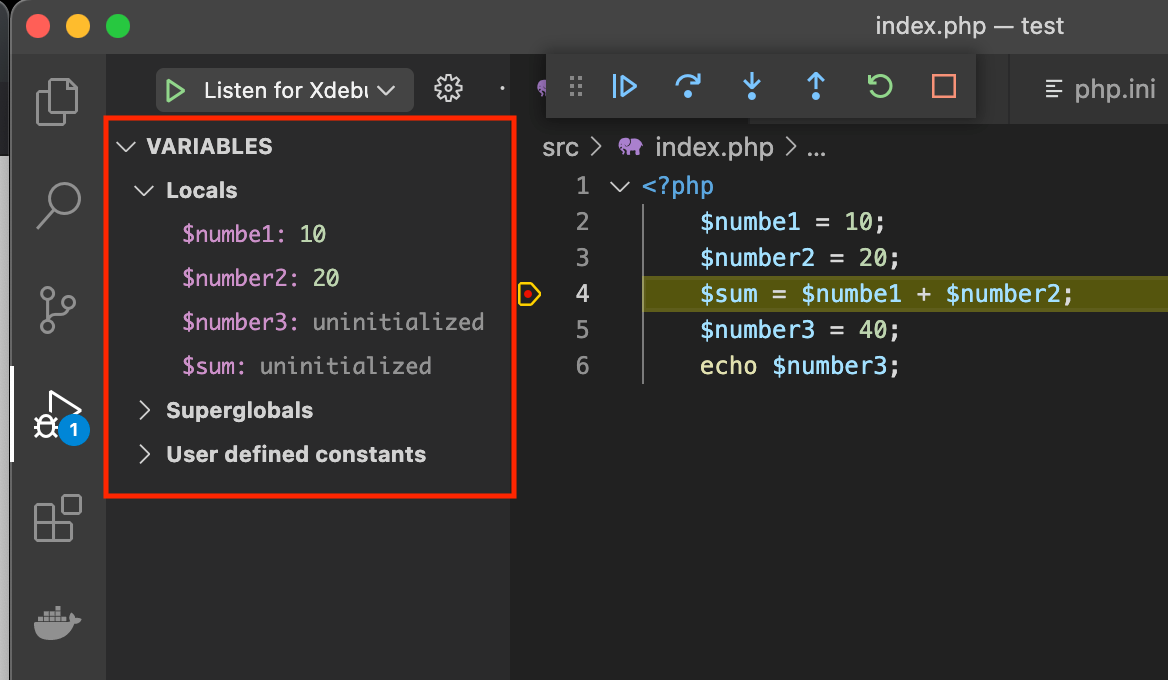Click value '40' on line 5
The image size is (1168, 680).
coord(873,330)
